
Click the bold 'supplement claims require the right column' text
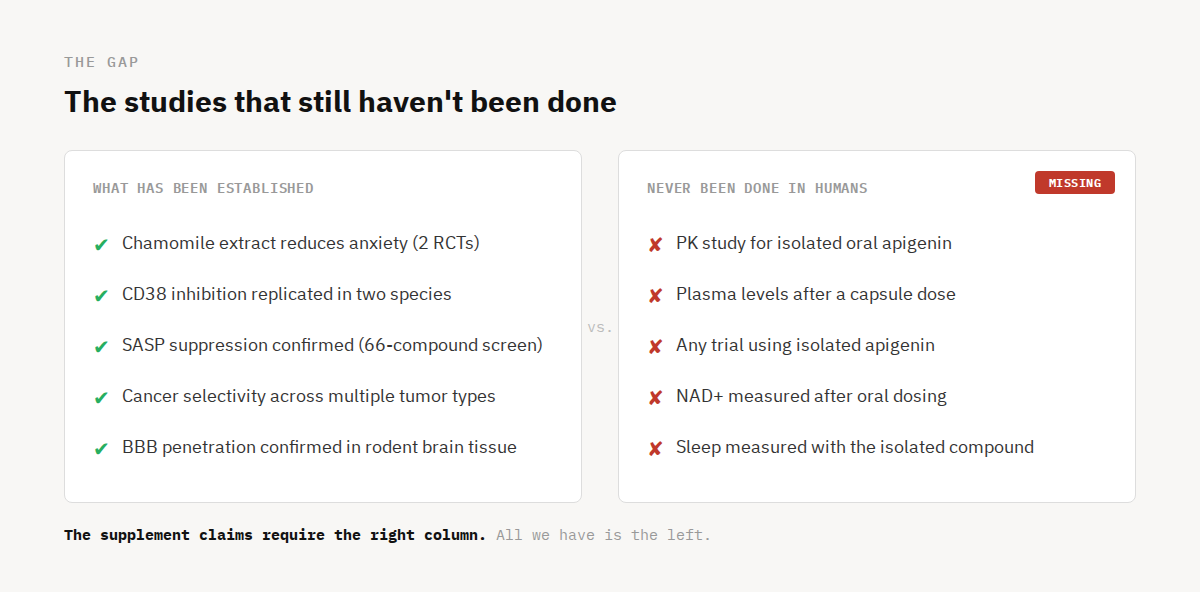275,535
